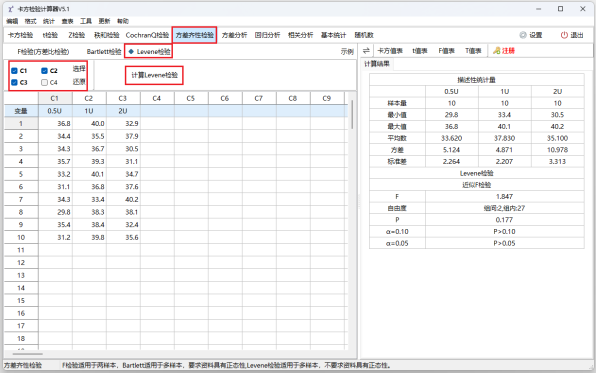Uncheck the C3 column checkbox
The height and width of the screenshot is (373, 596).
pos(14,83)
